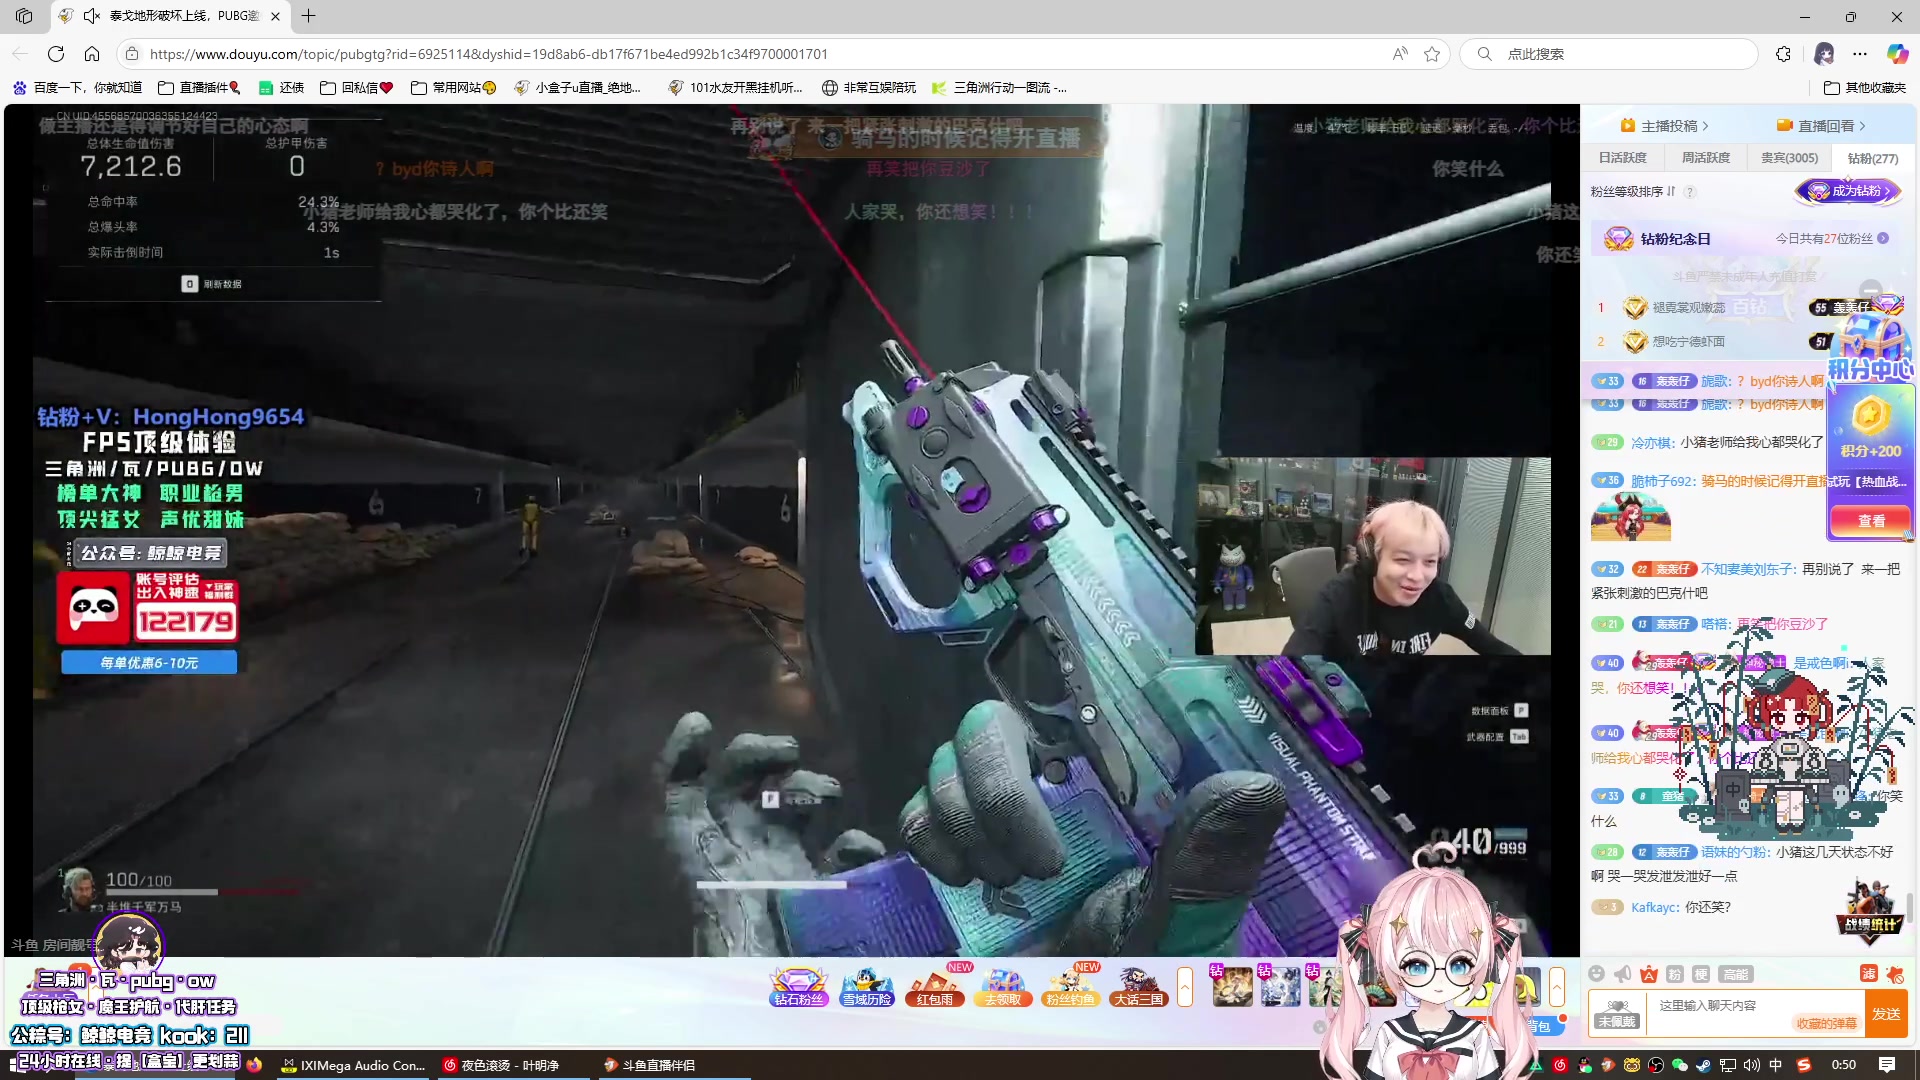1920x1080 pixels.
Task: Expand the activity icons list arrow
Action: click(1185, 987)
